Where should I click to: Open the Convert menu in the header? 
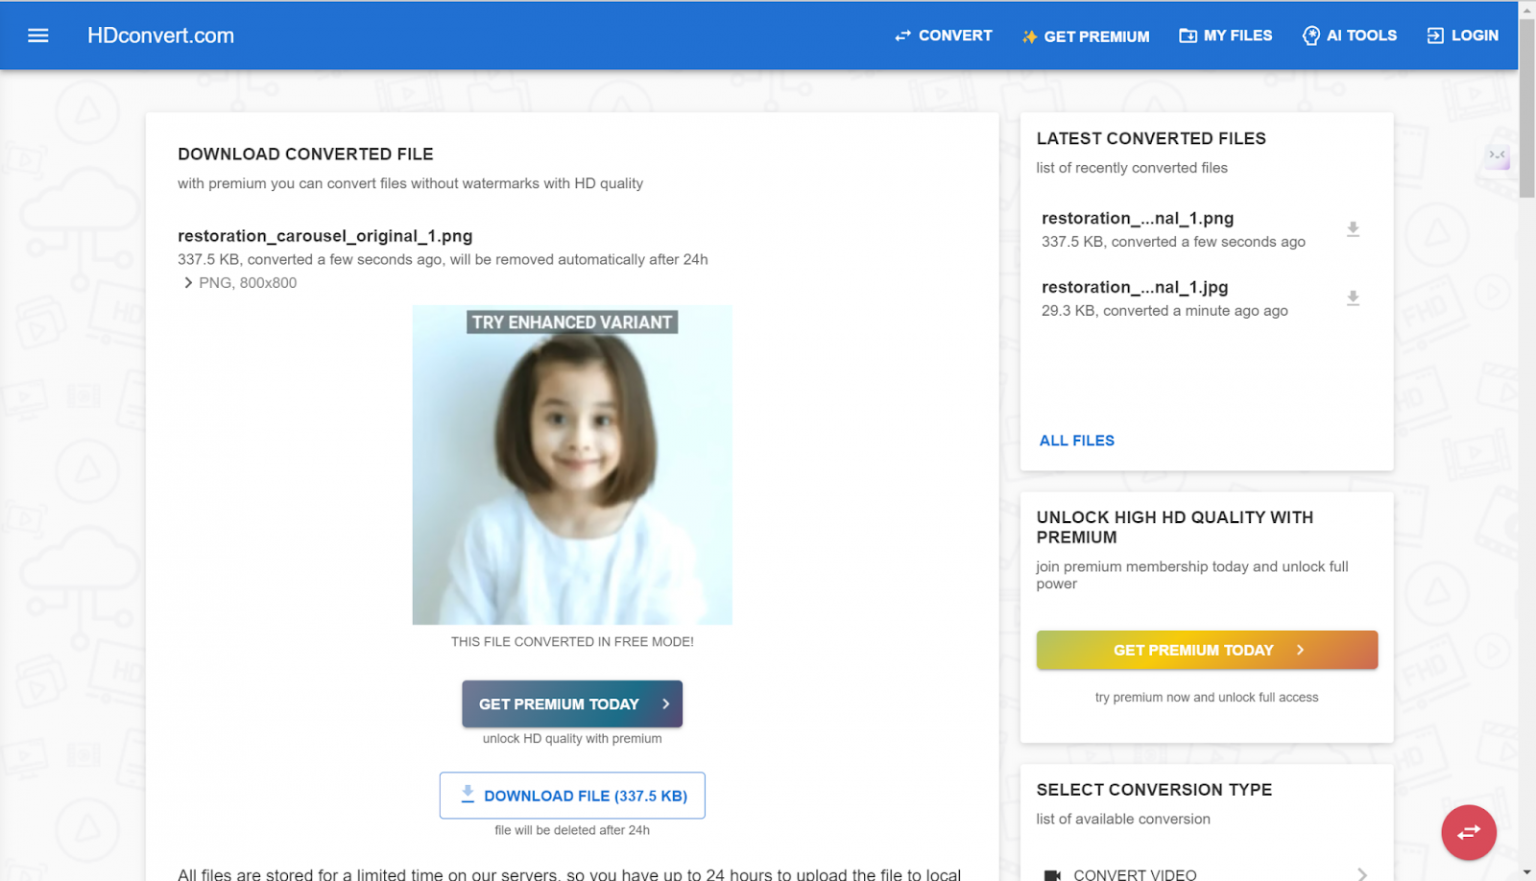[943, 35]
